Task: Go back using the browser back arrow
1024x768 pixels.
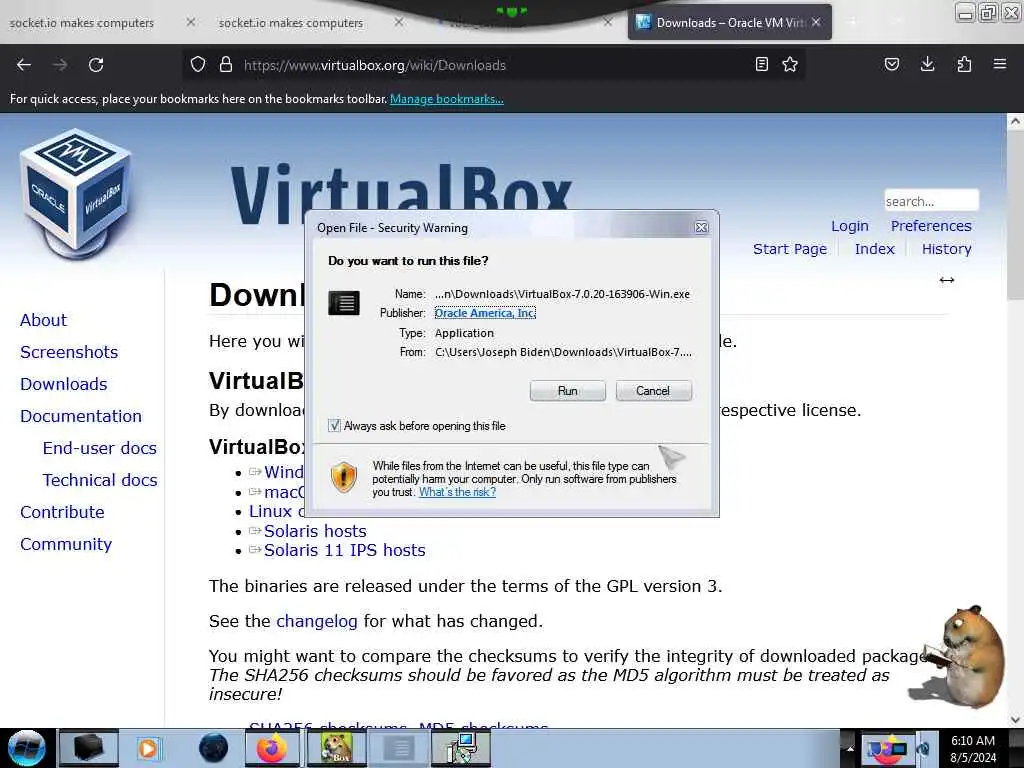Action: 24,65
